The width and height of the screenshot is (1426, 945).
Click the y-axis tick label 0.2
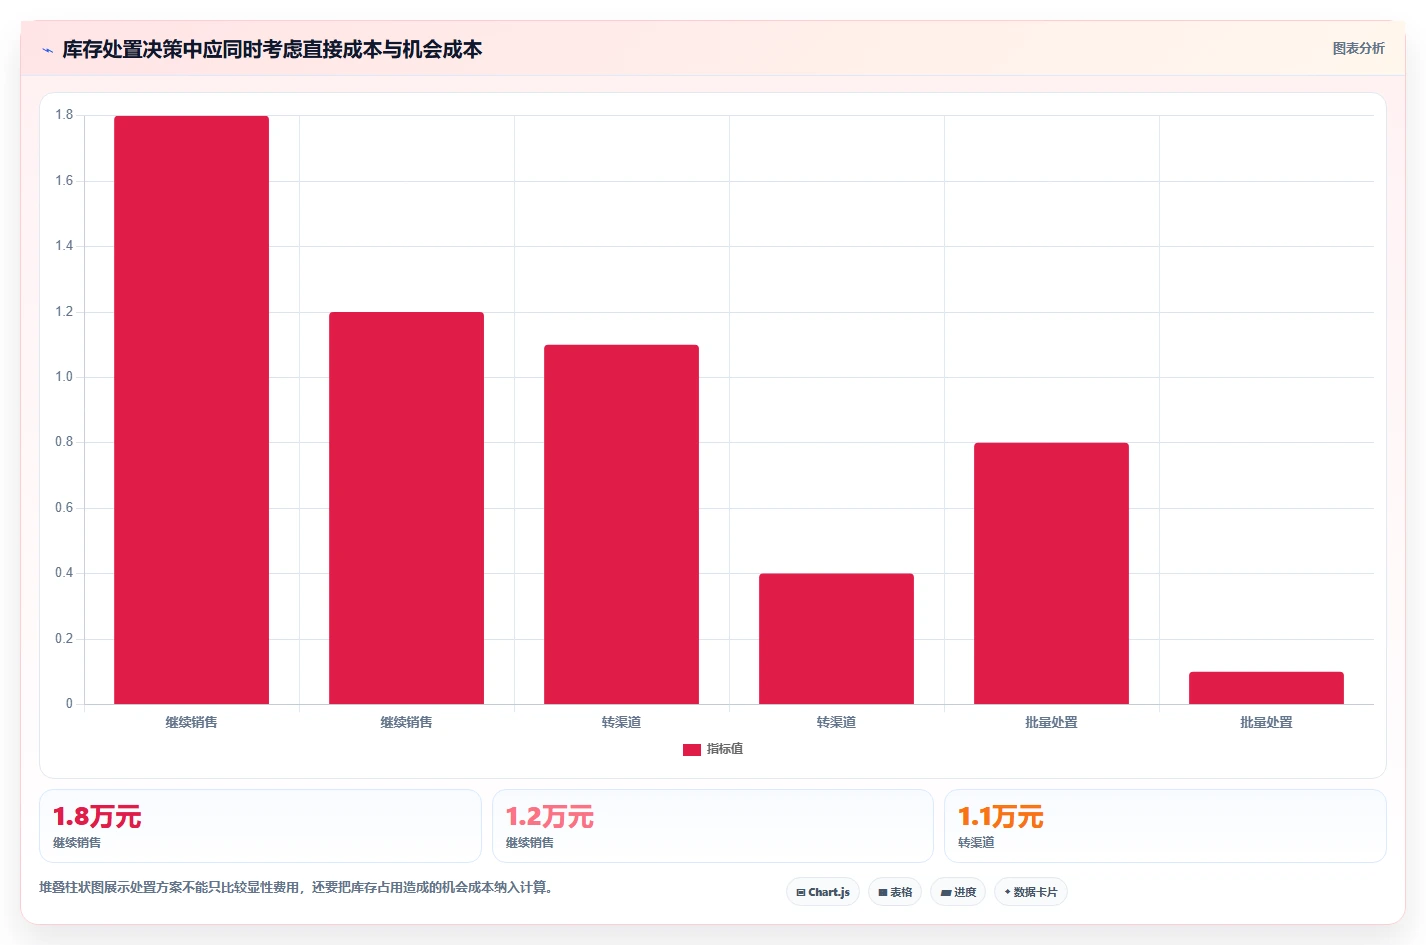pos(64,639)
